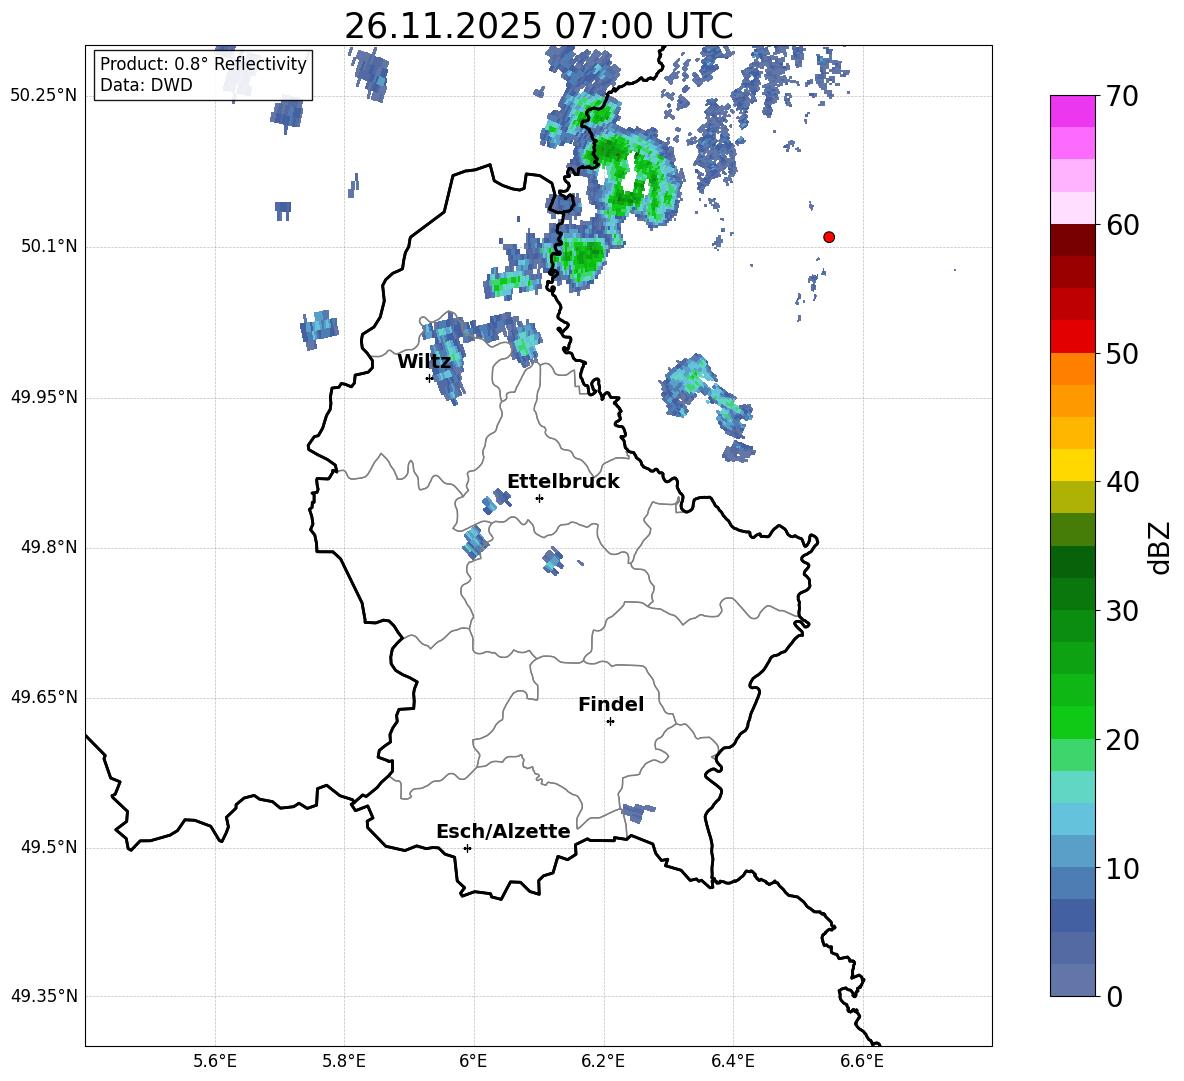This screenshot has height=1081, width=1184.
Task: Click the Ettelbruck cross marker
Action: pos(539,498)
